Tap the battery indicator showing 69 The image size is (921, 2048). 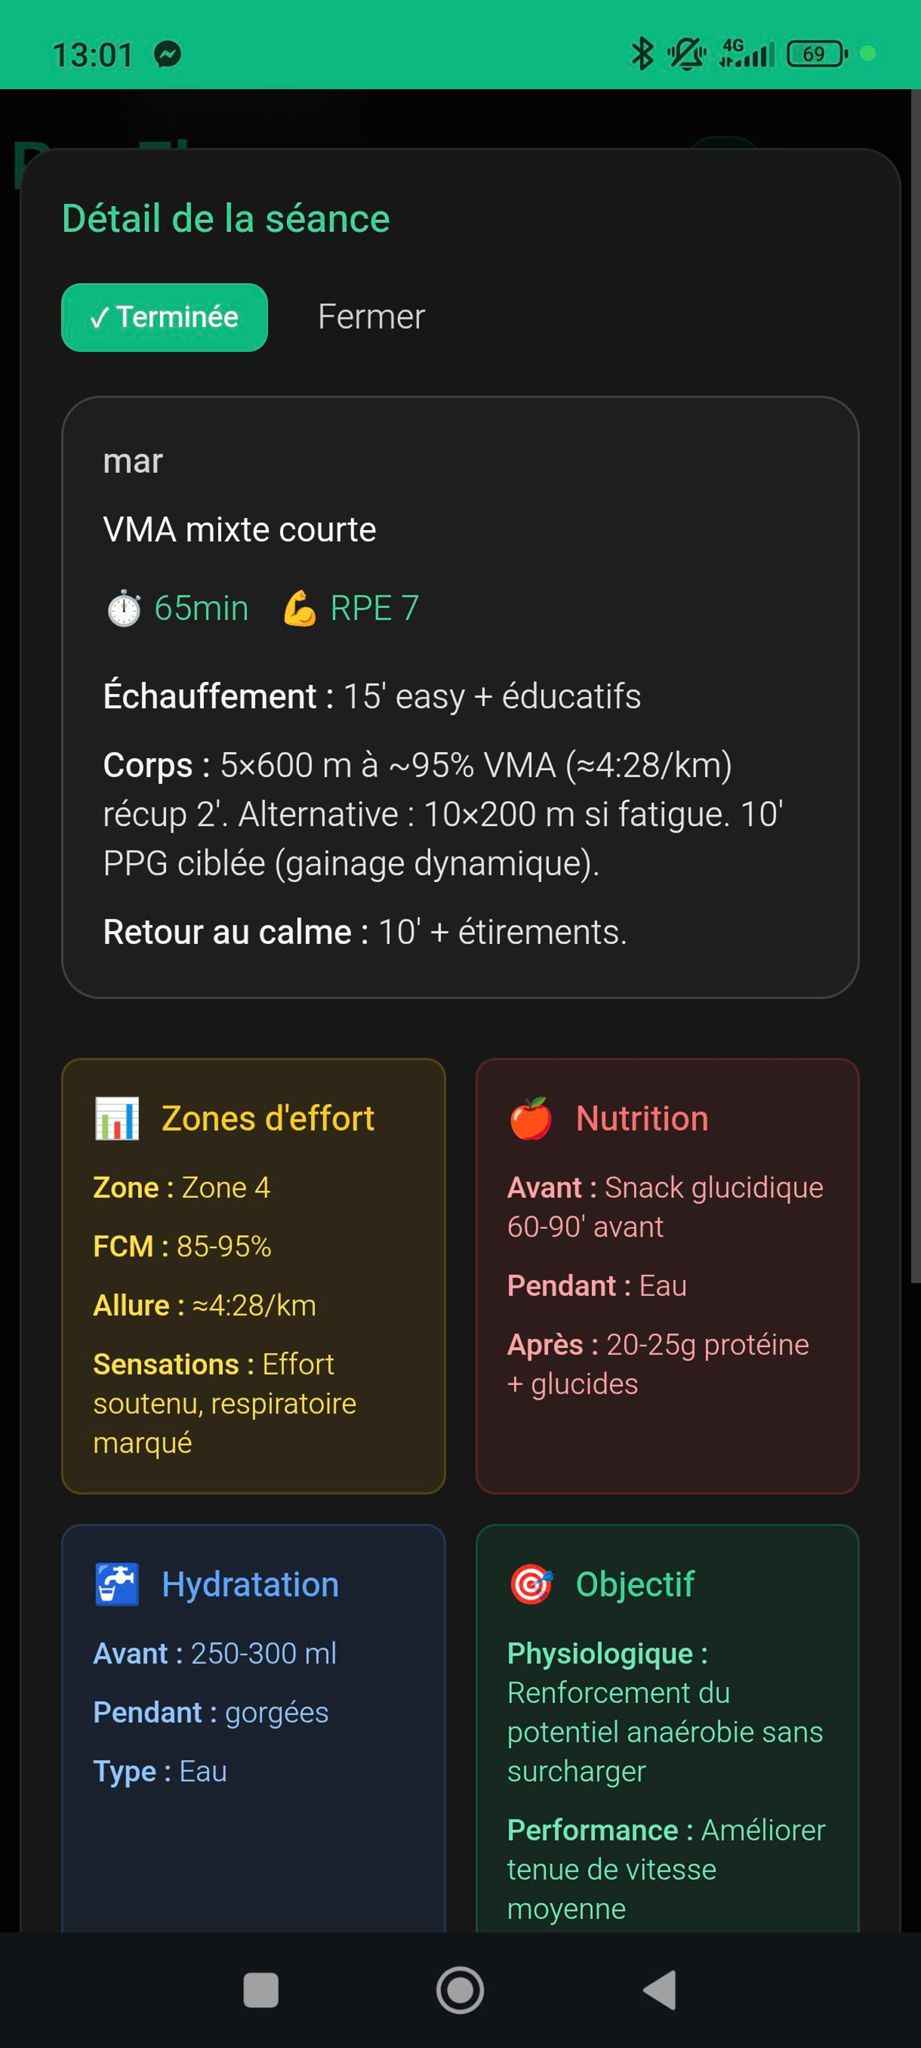point(816,53)
